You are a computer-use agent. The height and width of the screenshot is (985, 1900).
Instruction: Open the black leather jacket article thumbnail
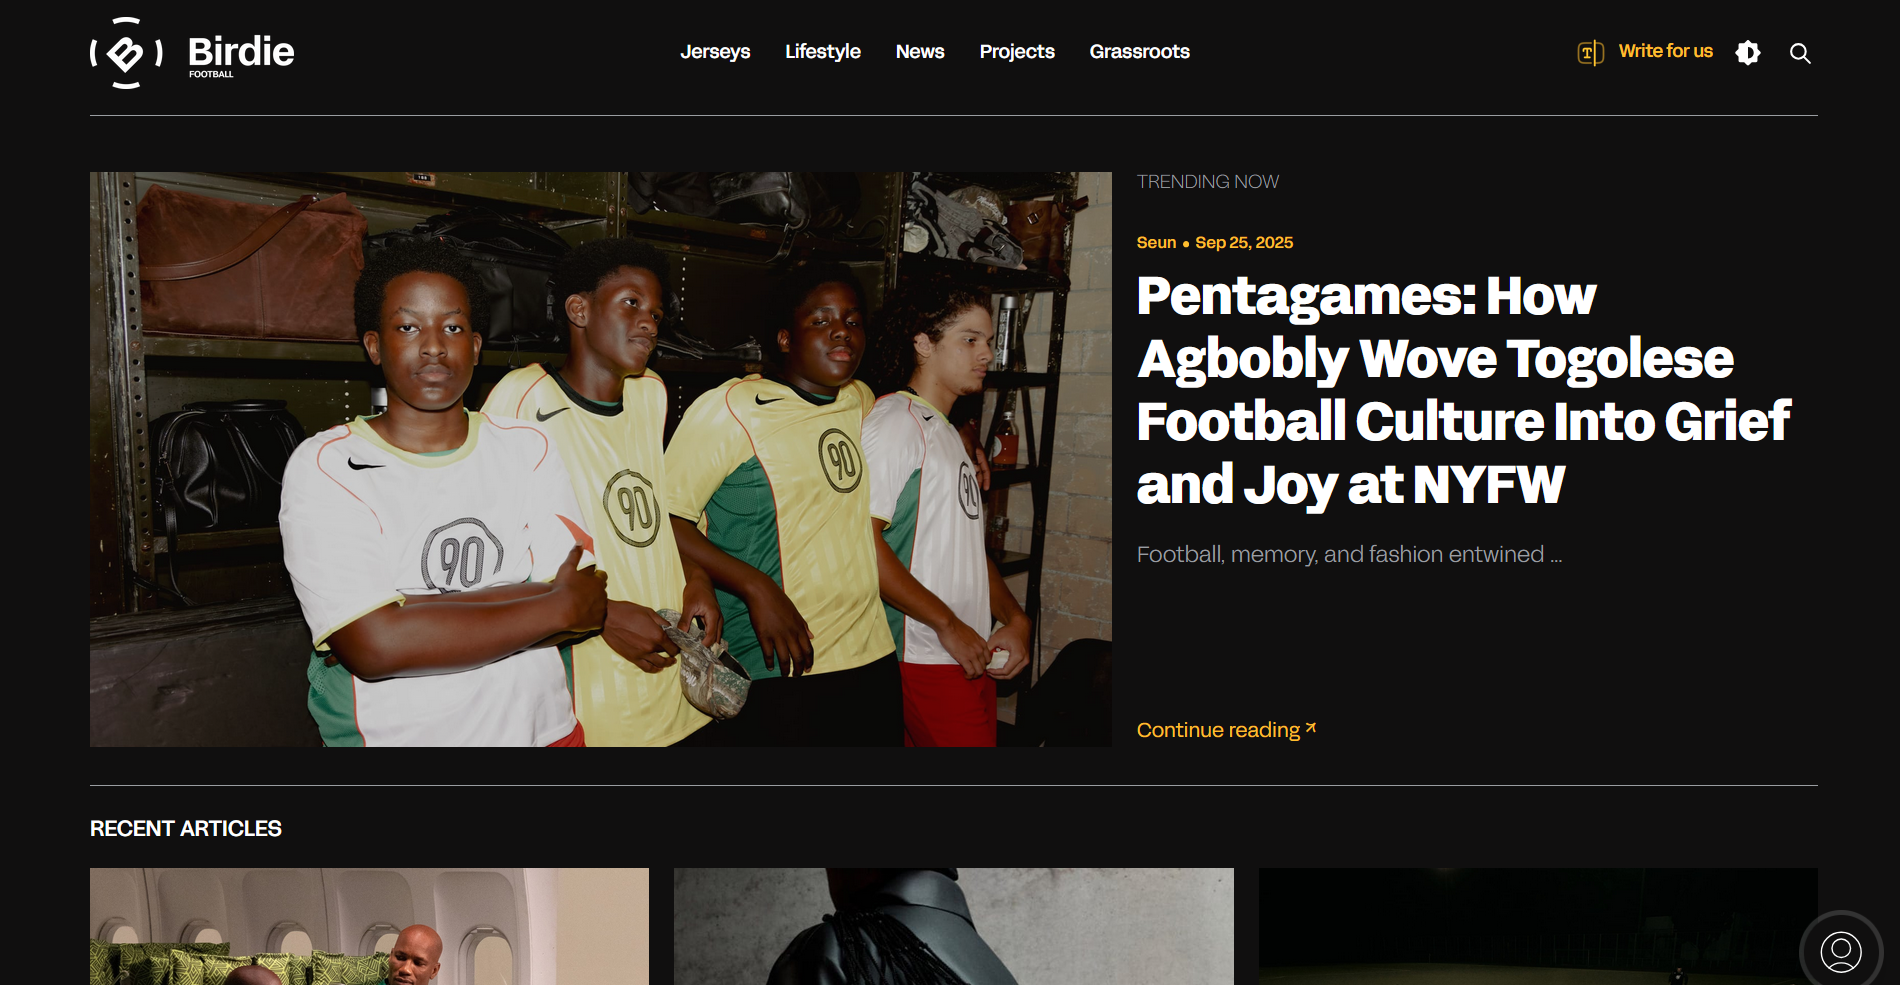953,926
